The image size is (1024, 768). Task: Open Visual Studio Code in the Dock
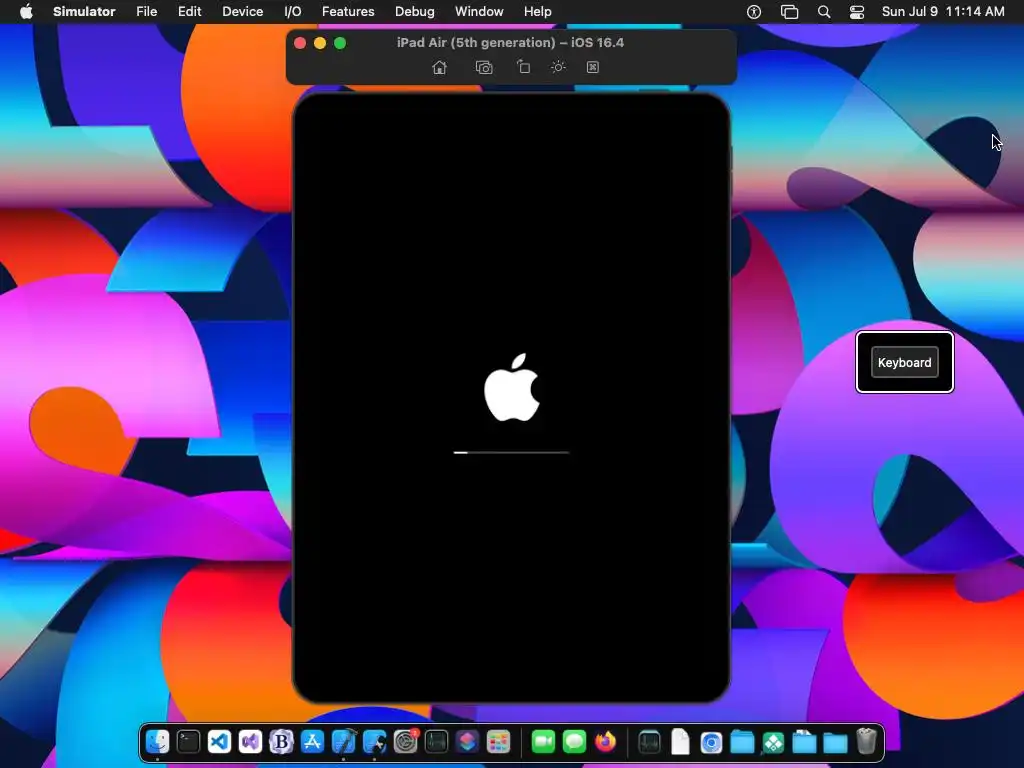tap(219, 742)
